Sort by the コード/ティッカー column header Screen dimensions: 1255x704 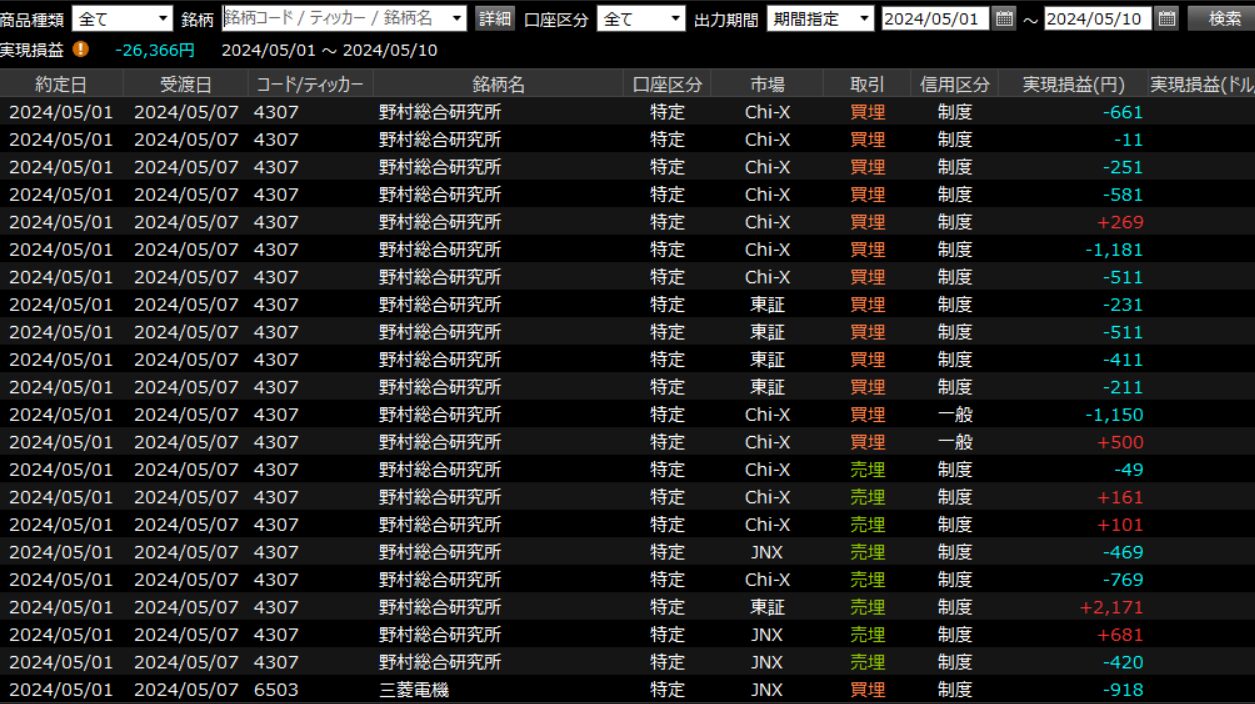(x=310, y=84)
